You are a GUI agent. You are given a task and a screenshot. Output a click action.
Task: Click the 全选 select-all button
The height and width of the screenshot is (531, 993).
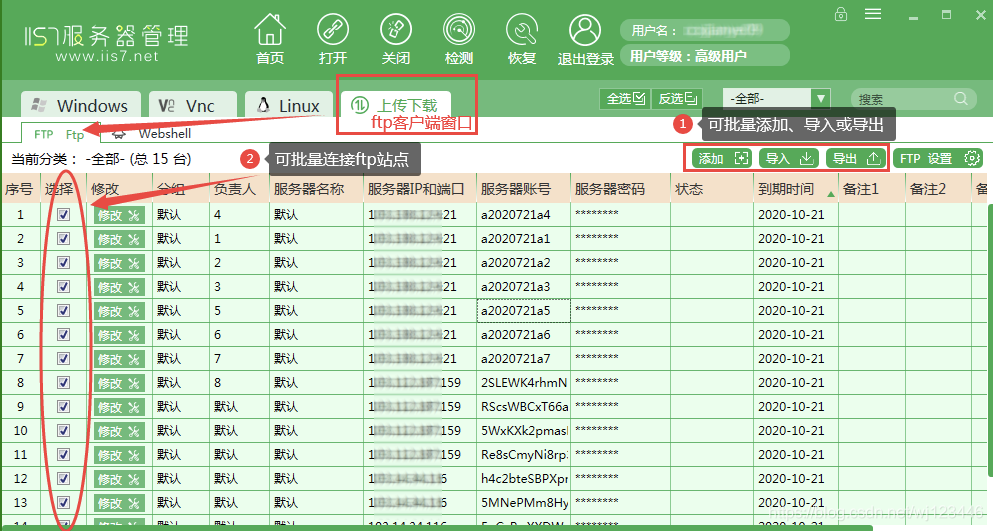[625, 98]
